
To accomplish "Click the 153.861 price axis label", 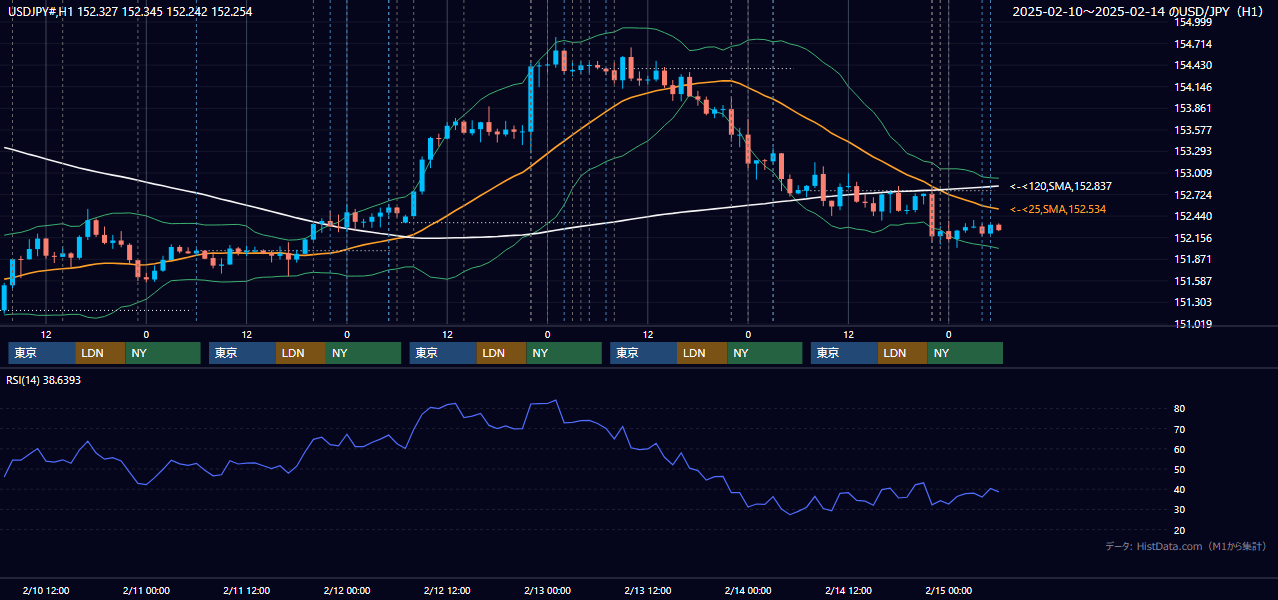I will (1193, 108).
